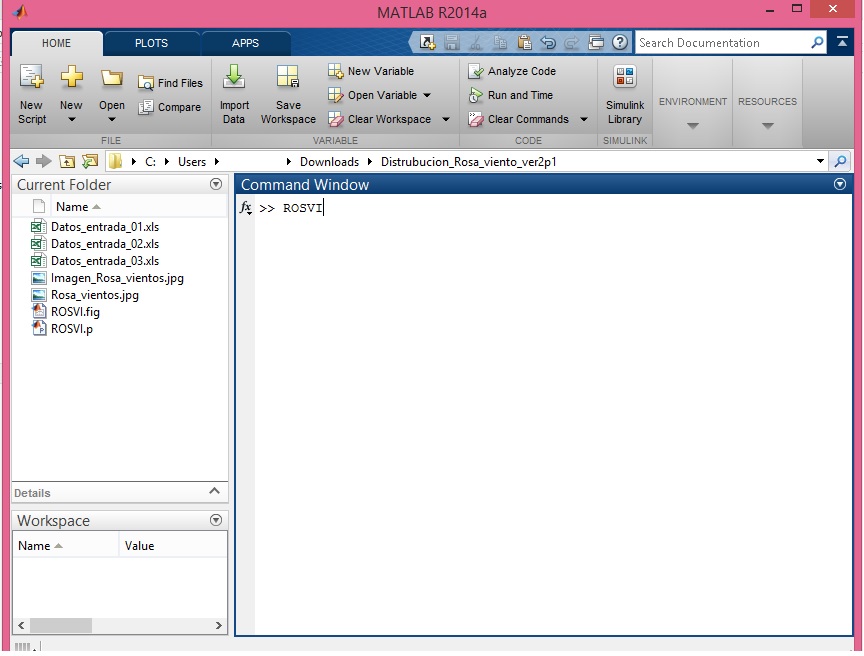
Task: Click the fx function browser icon
Action: (246, 208)
